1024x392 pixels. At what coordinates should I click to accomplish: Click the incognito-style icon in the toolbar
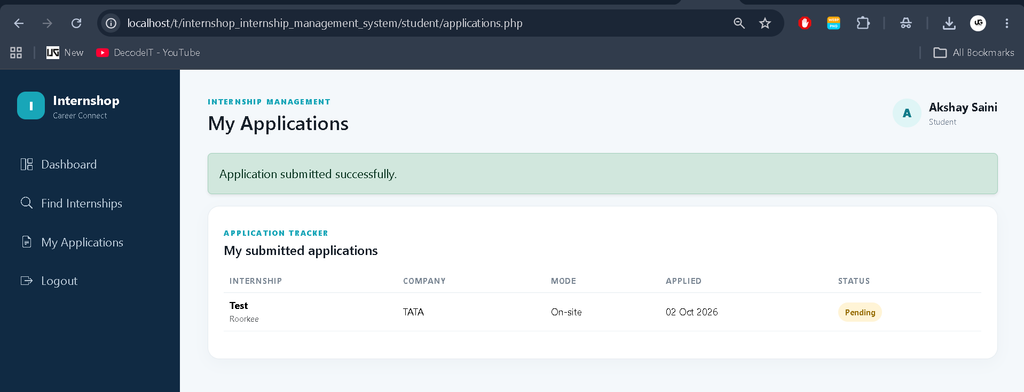click(906, 24)
